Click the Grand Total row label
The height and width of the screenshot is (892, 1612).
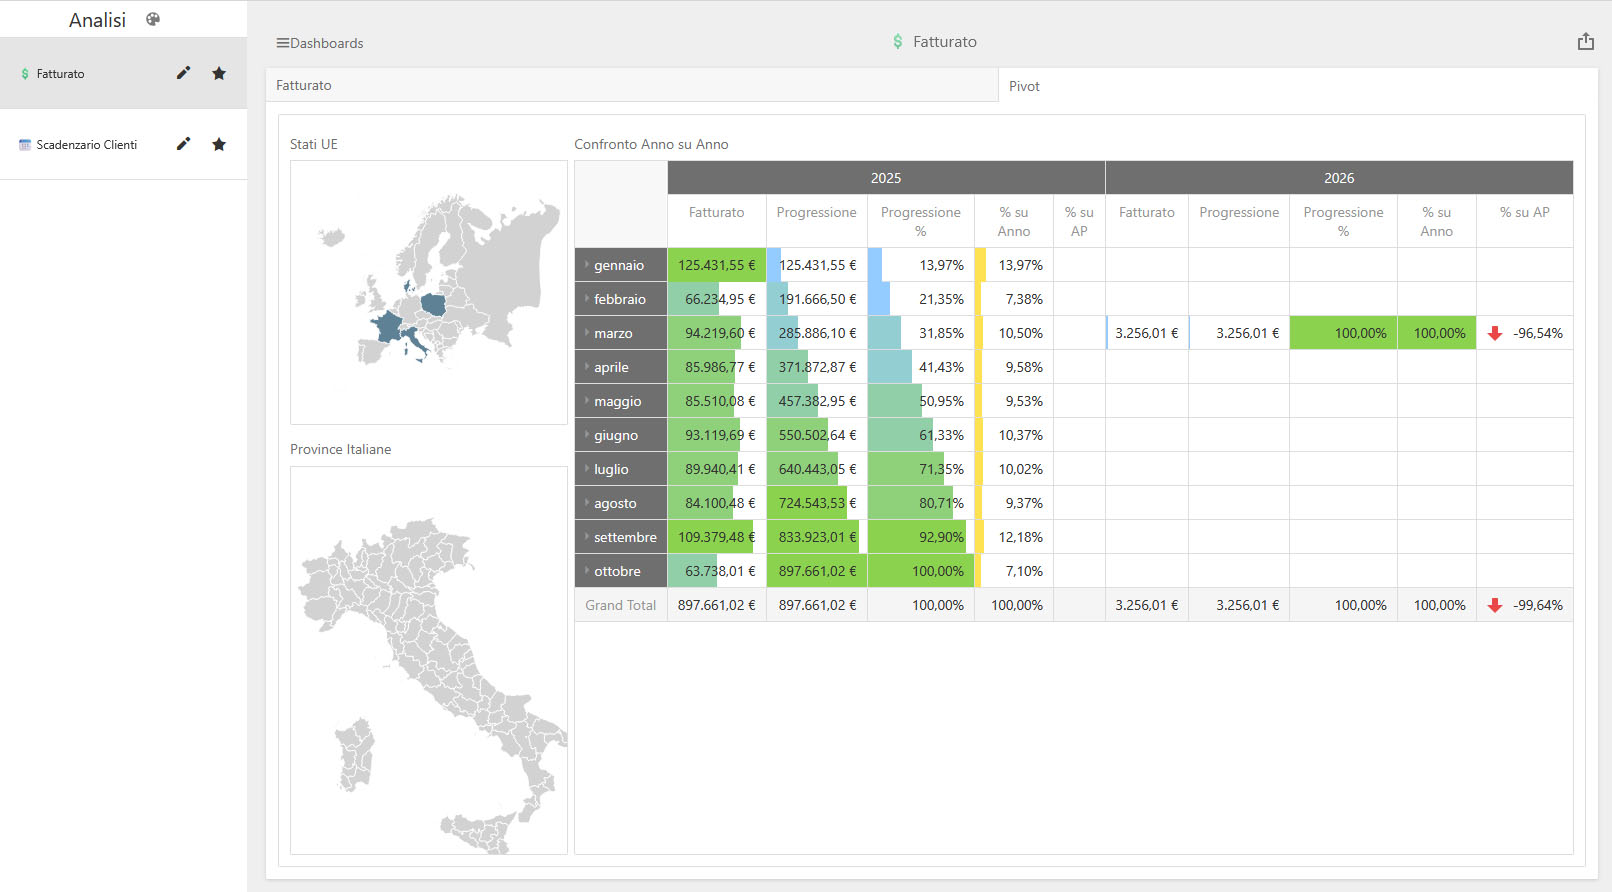tap(621, 605)
